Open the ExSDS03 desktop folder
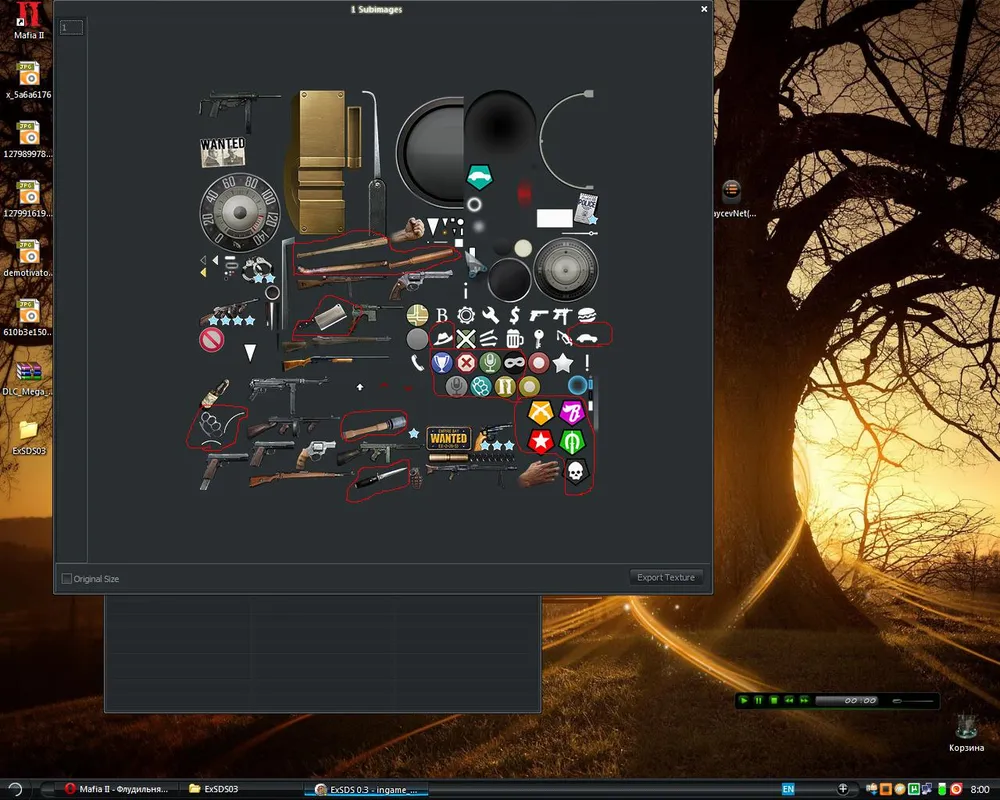1000x800 pixels. [28, 430]
